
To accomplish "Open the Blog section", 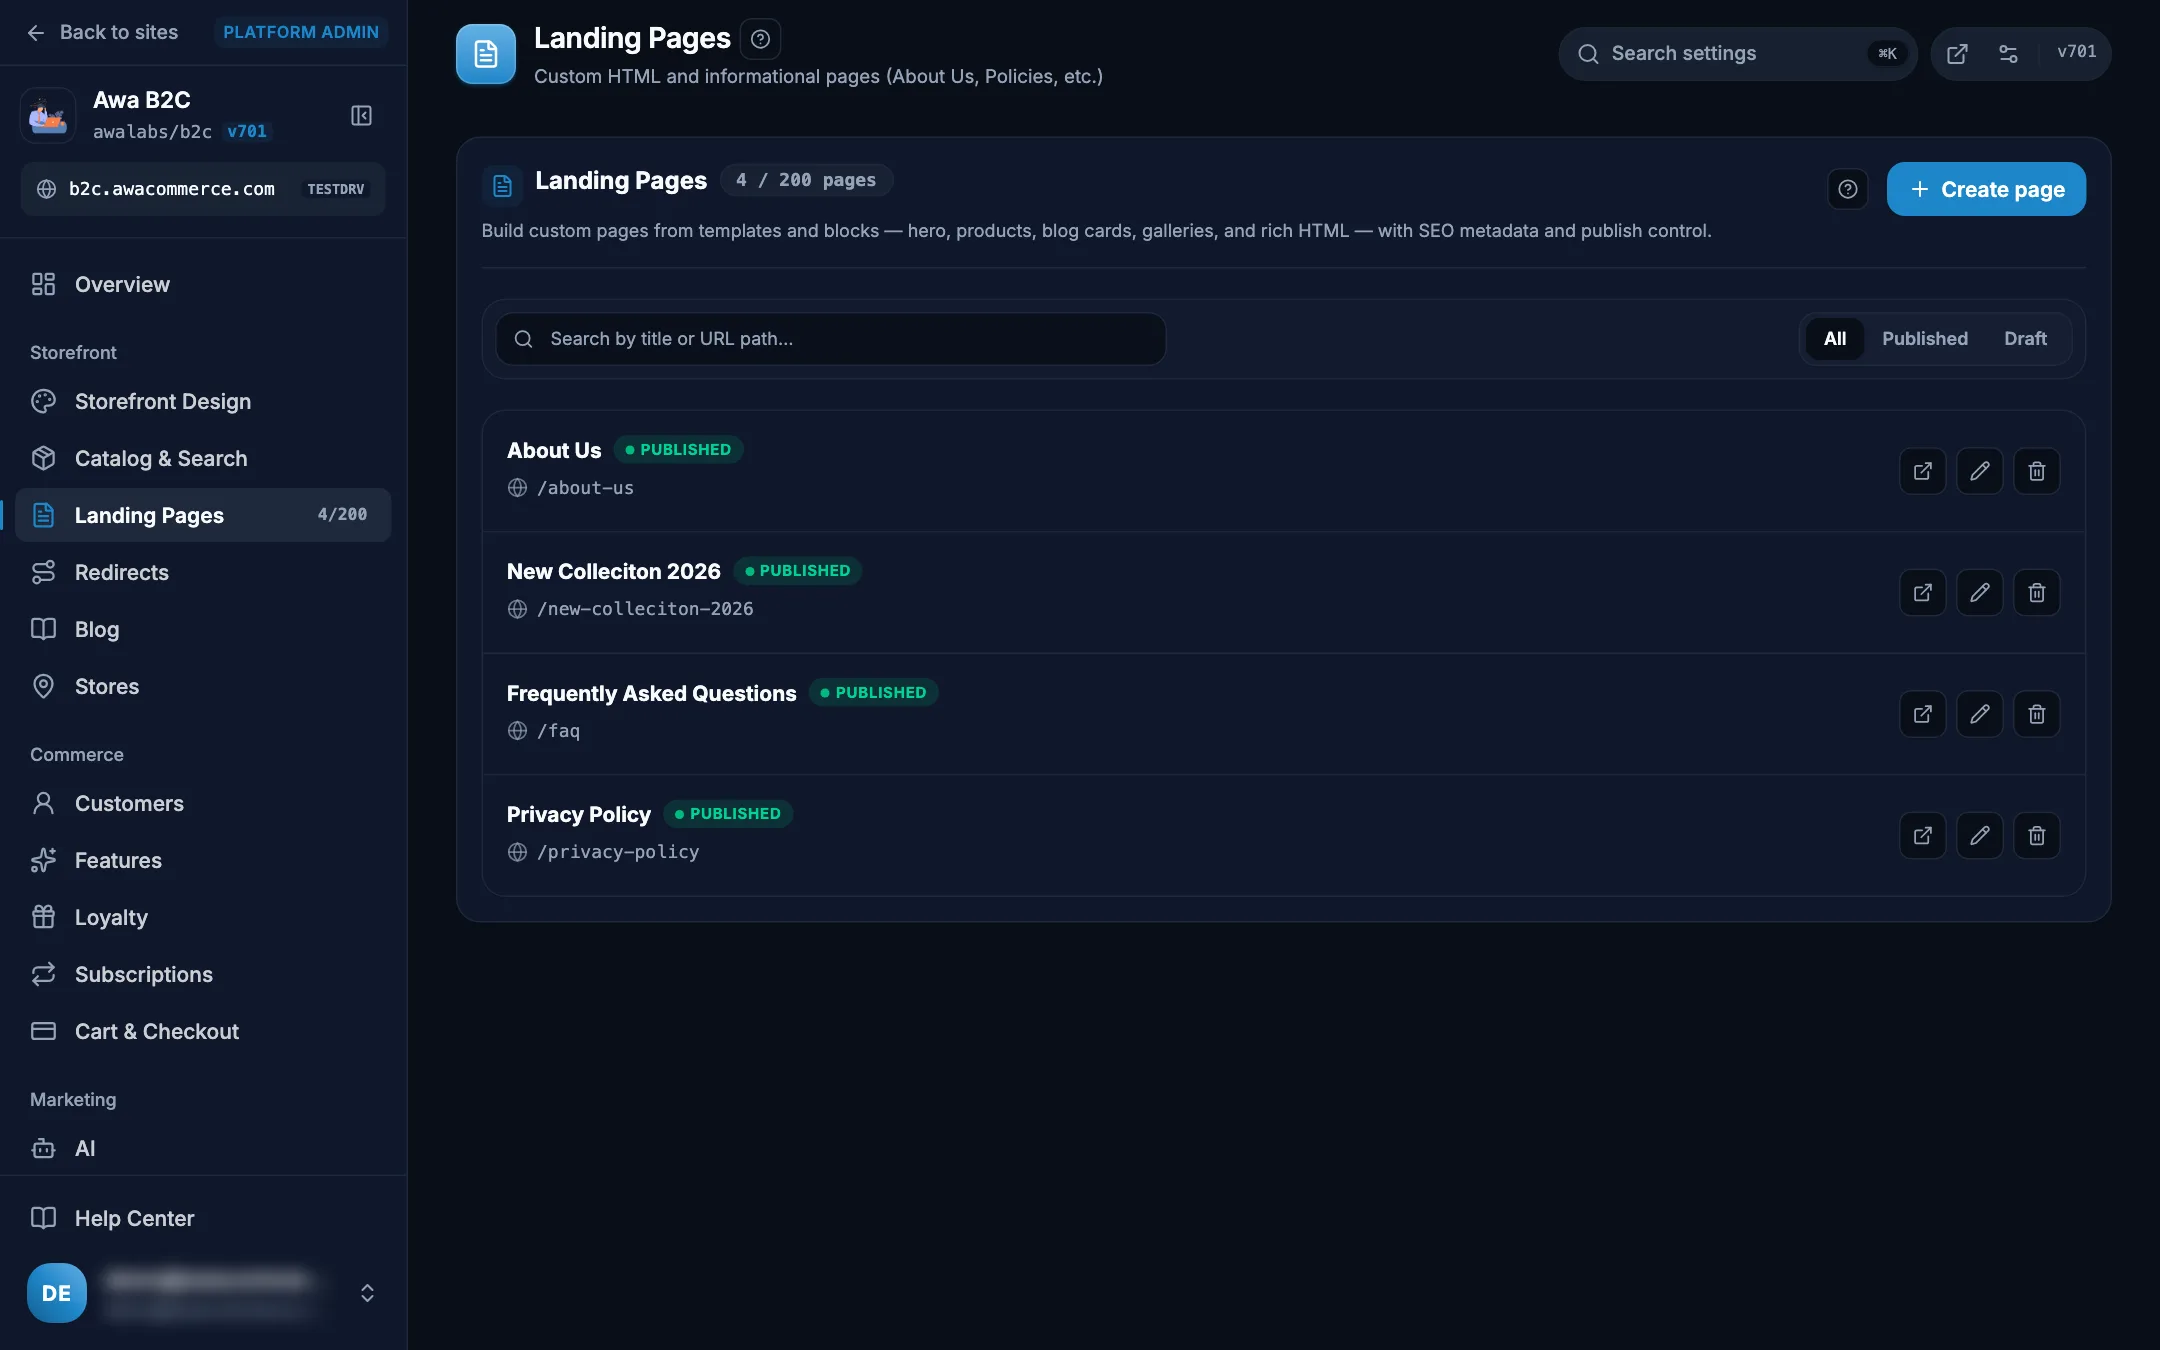I will [x=203, y=630].
